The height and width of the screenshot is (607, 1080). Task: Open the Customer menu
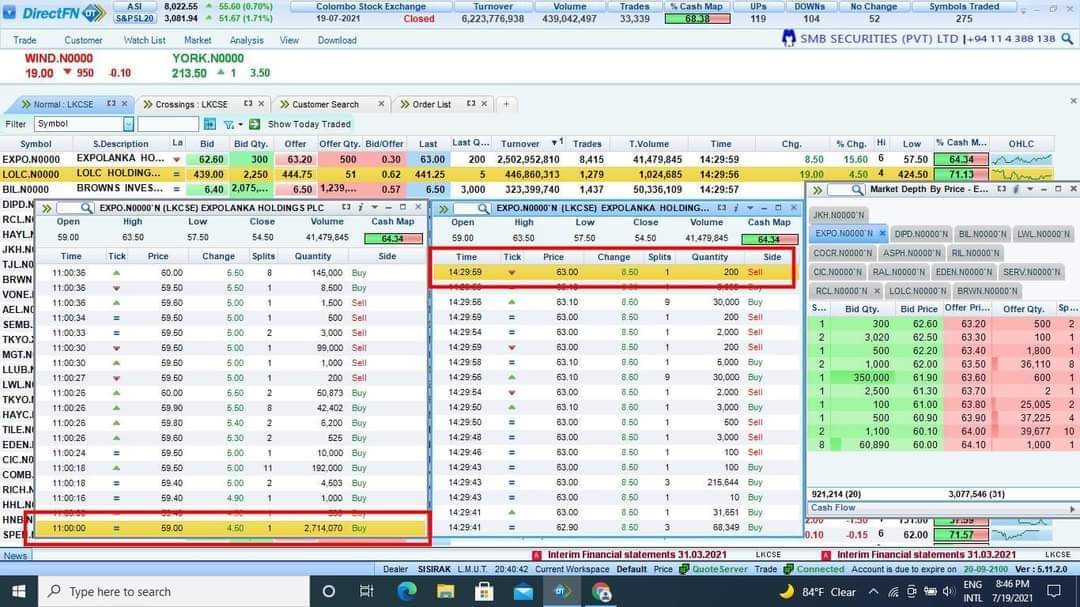point(83,40)
